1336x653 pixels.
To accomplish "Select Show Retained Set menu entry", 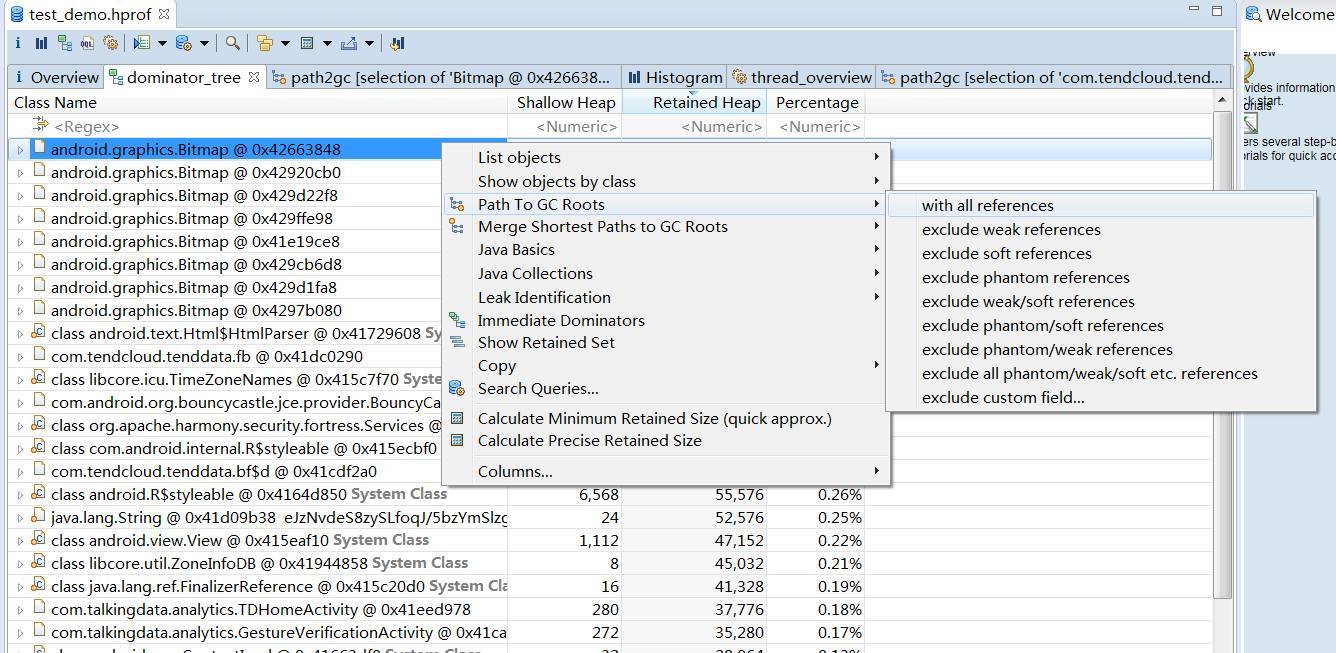I will click(666, 342).
